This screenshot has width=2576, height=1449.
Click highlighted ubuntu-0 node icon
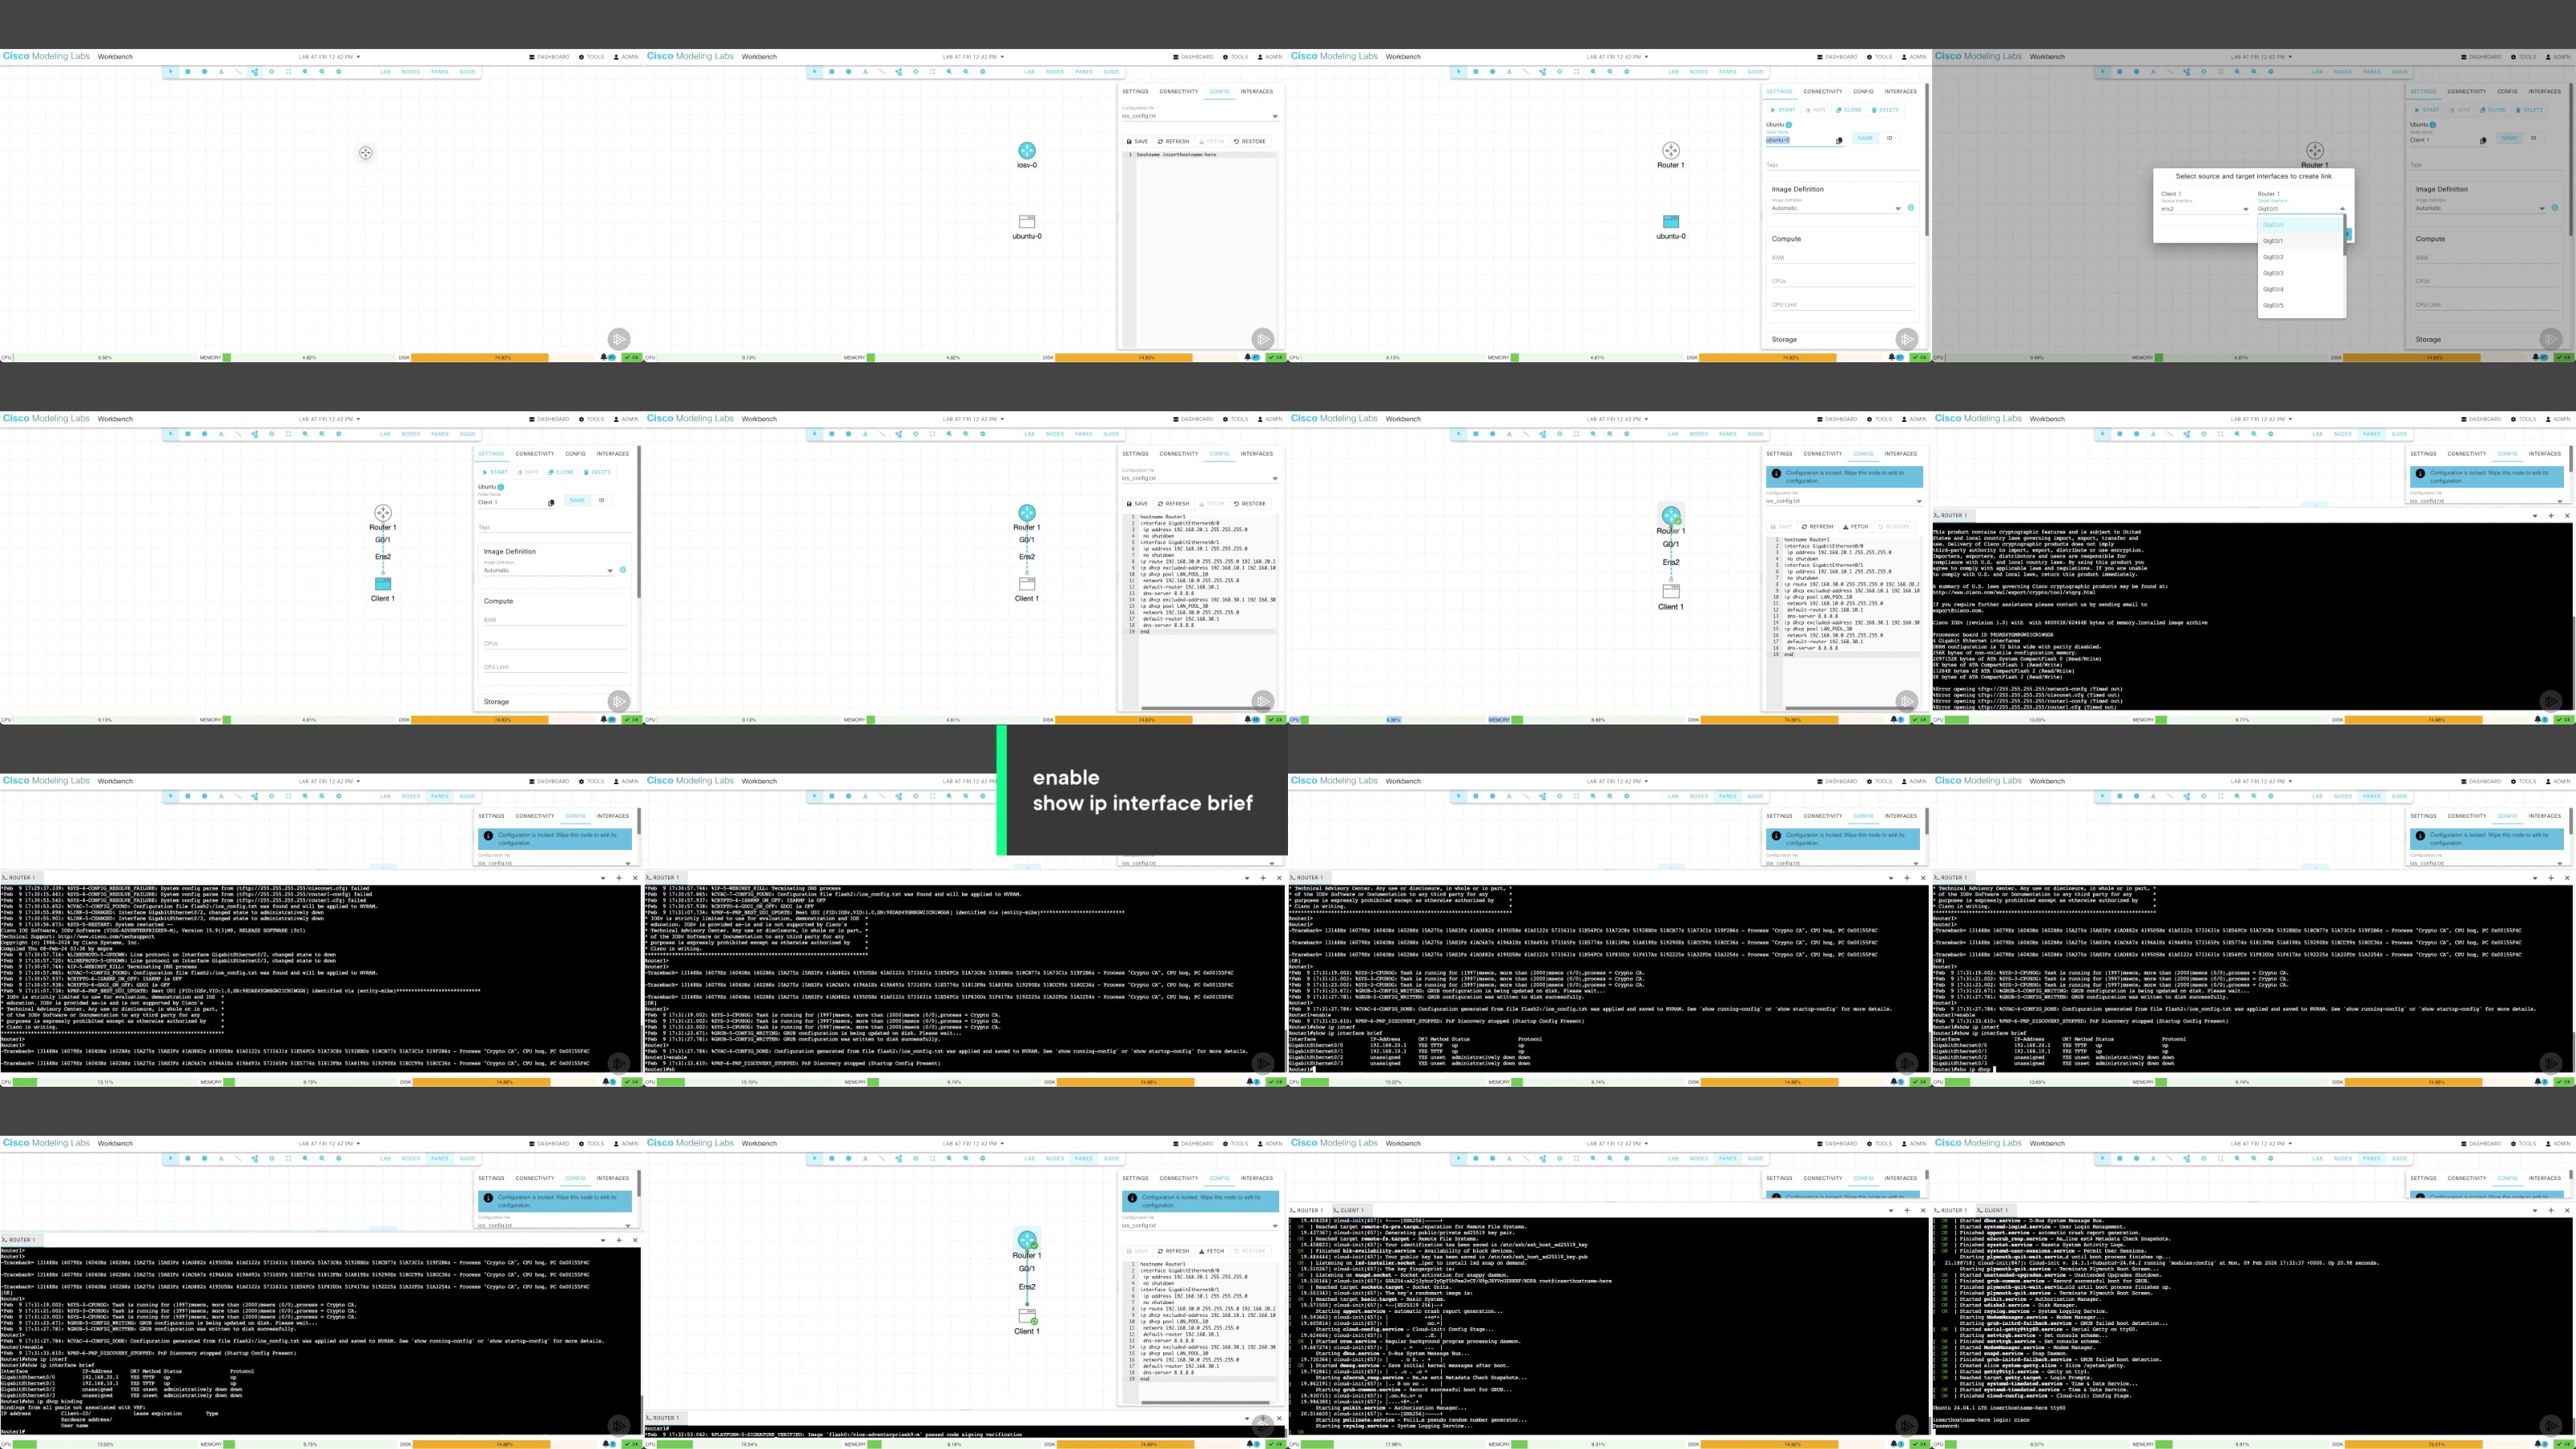point(1670,221)
